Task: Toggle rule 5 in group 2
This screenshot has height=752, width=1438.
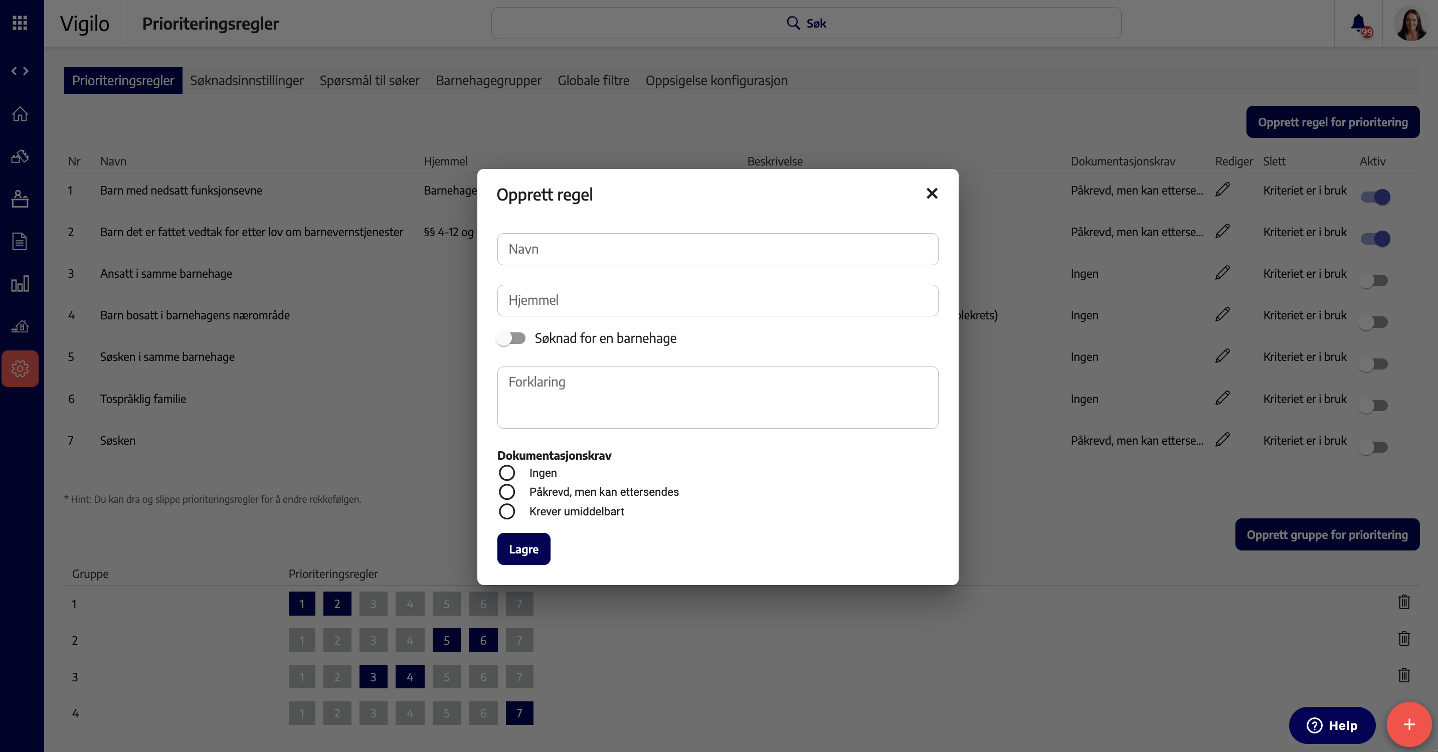Action: (x=447, y=640)
